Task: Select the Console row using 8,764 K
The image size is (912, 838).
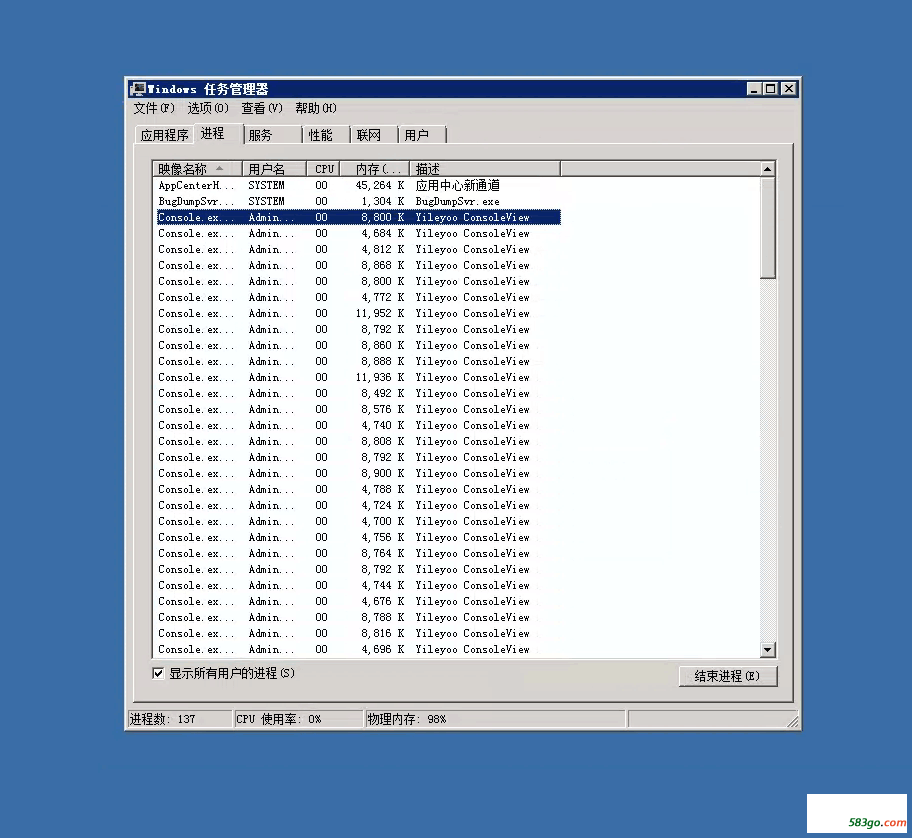Action: pos(359,553)
